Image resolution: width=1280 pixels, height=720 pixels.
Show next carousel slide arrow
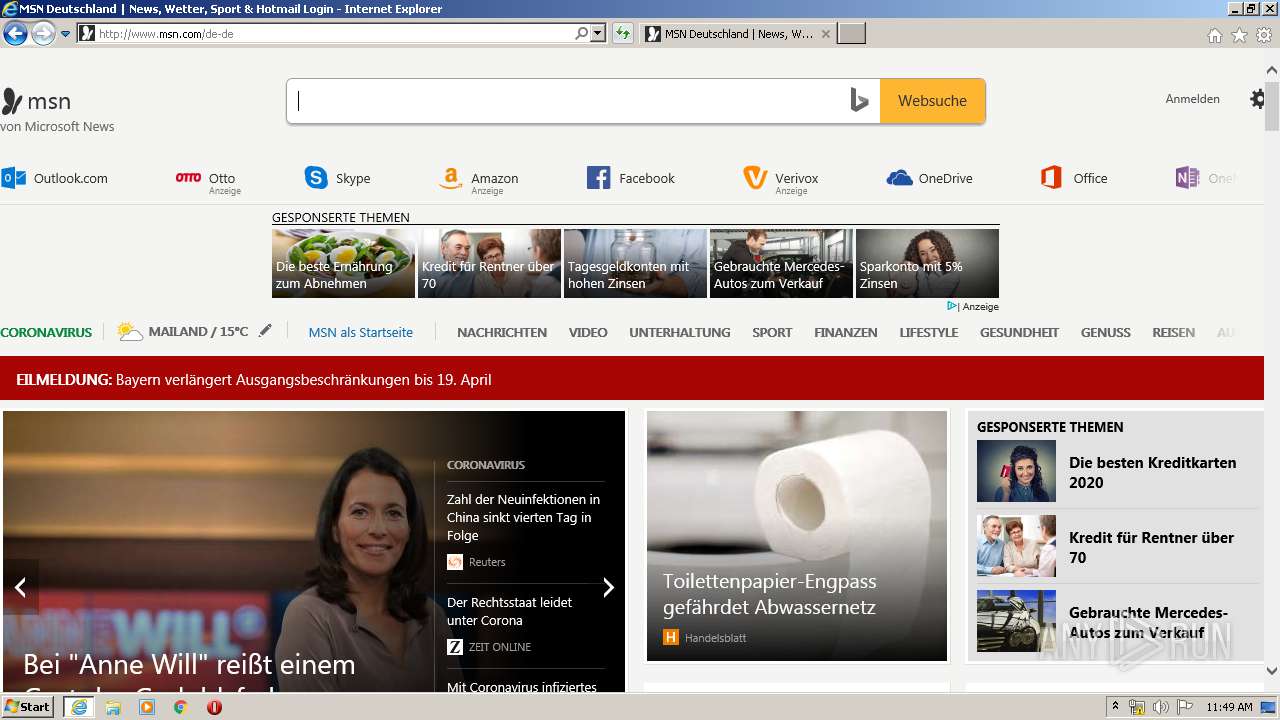point(608,588)
